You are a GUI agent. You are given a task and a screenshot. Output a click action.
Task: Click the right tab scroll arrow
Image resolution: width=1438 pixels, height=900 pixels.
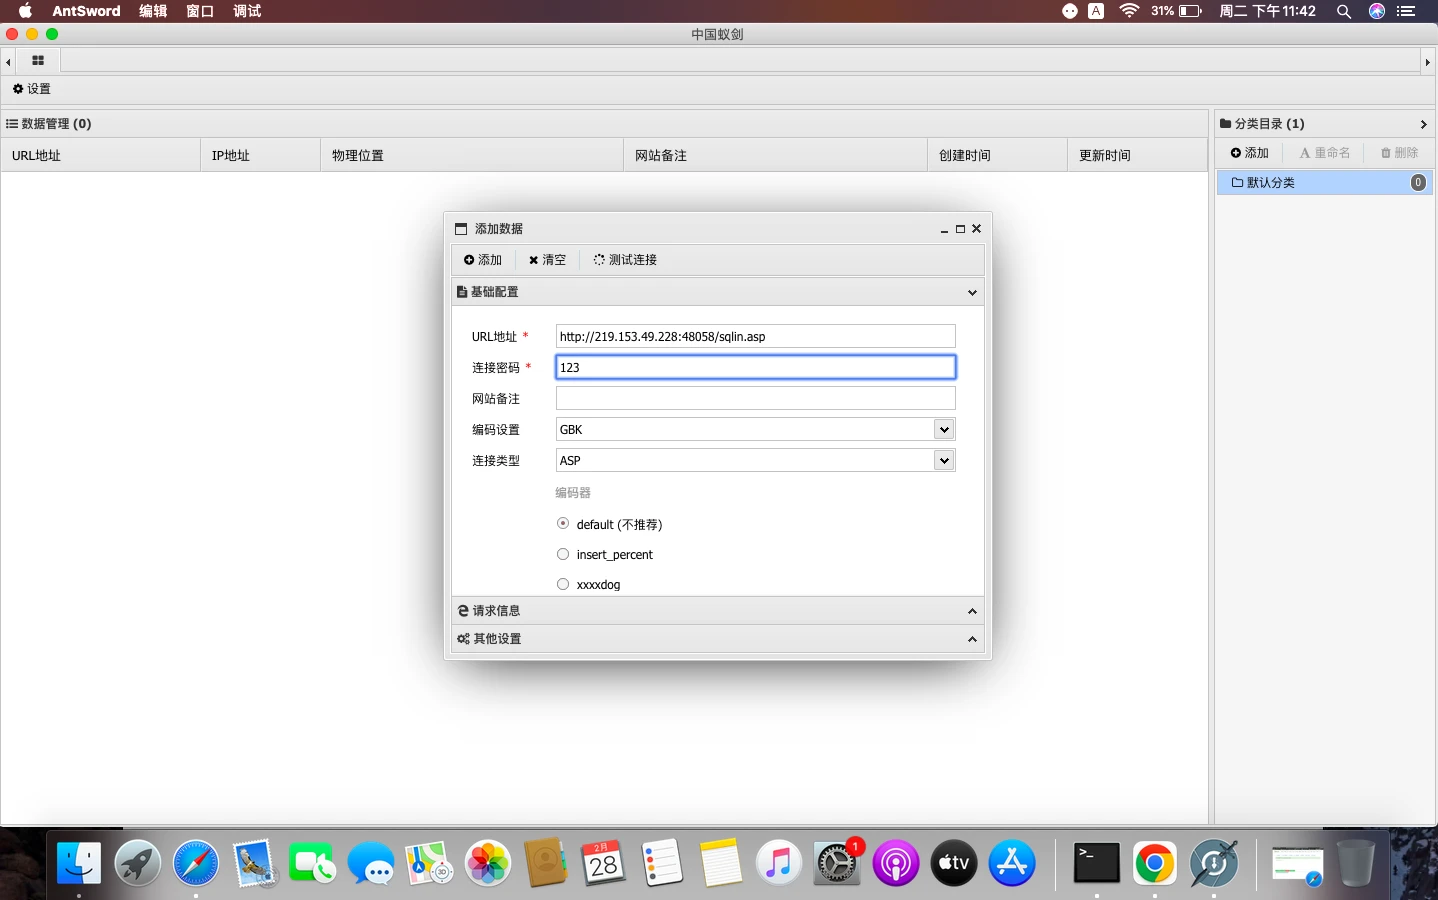(1428, 62)
